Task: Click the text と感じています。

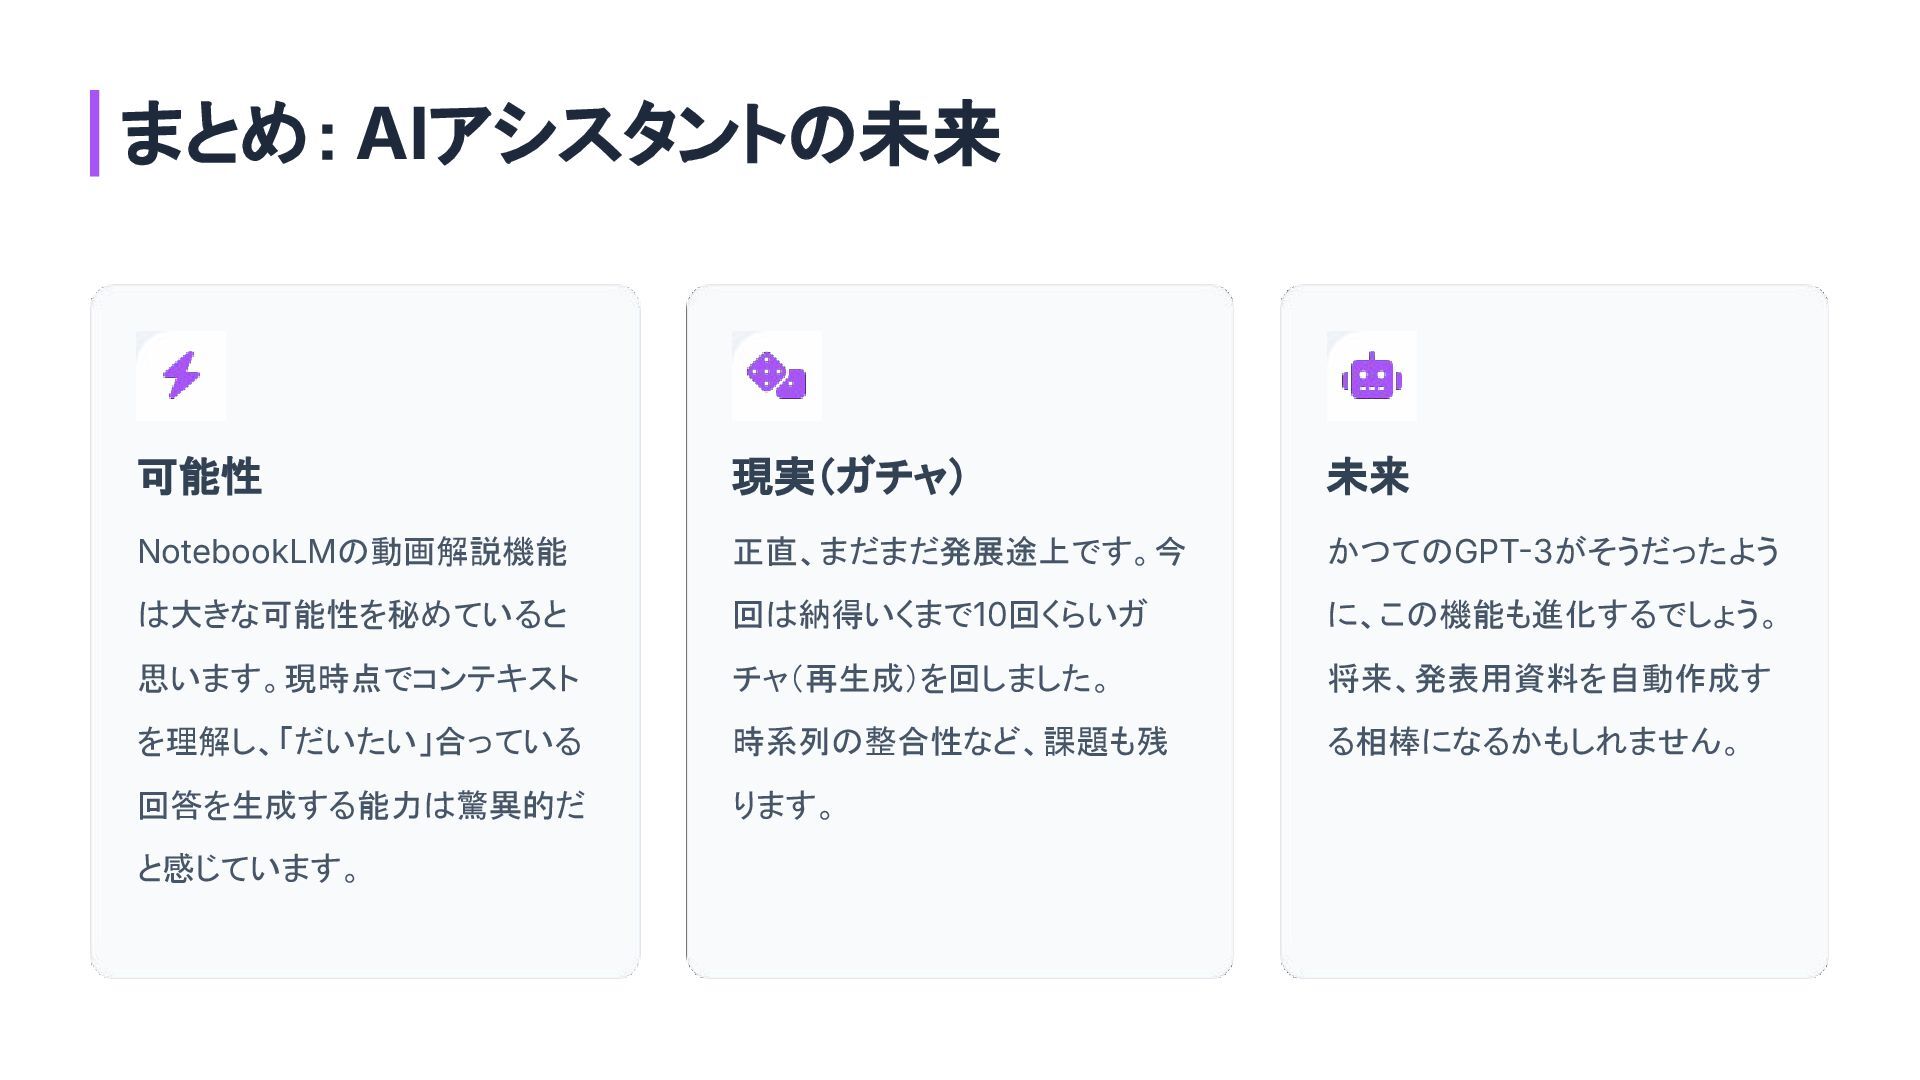Action: tap(249, 868)
